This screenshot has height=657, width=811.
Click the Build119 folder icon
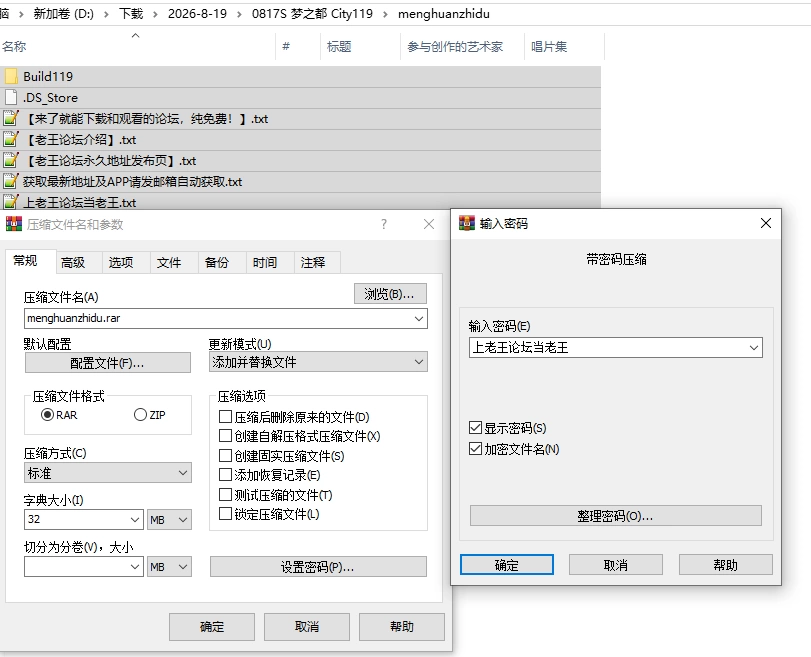tap(11, 77)
